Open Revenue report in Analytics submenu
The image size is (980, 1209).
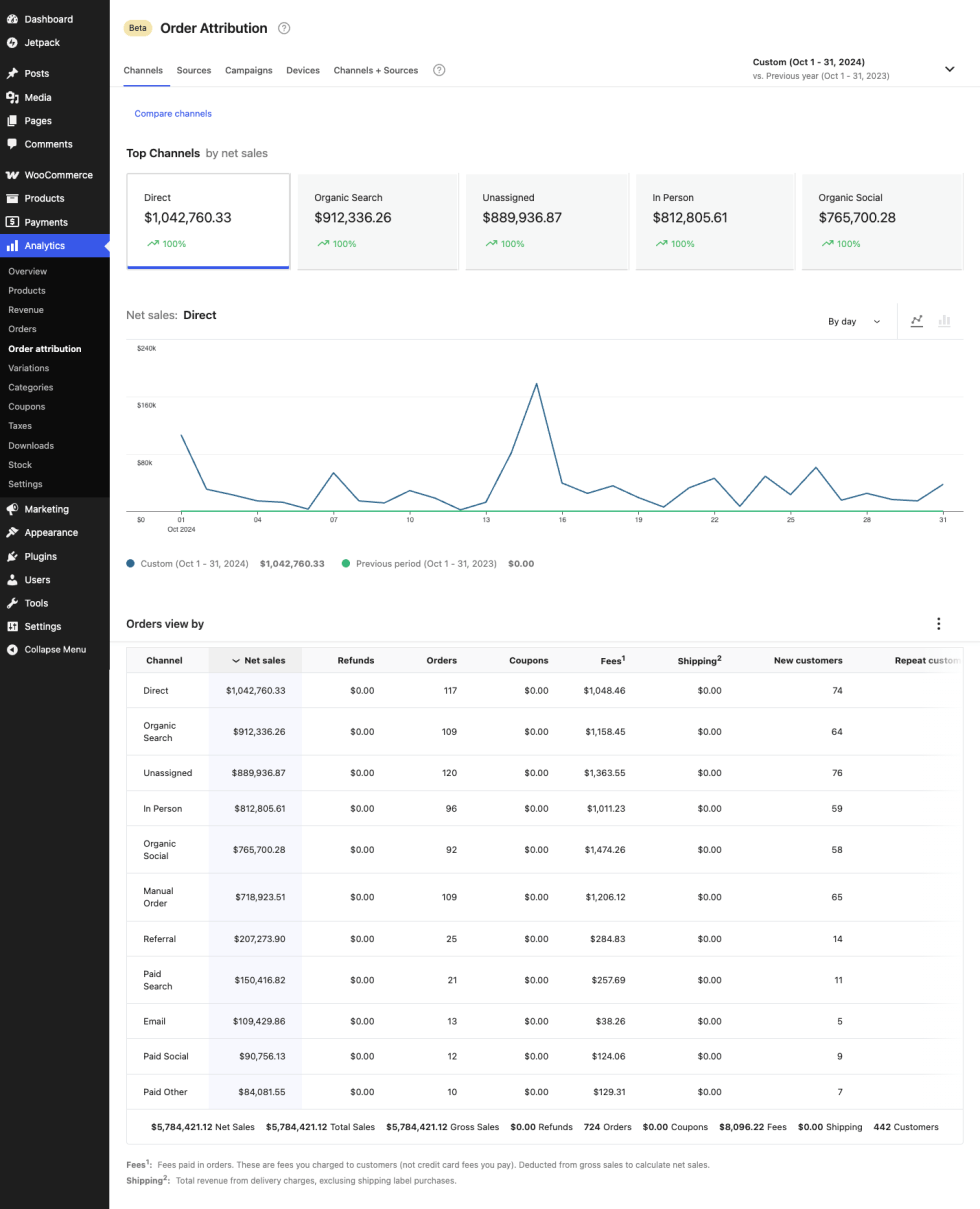(26, 310)
